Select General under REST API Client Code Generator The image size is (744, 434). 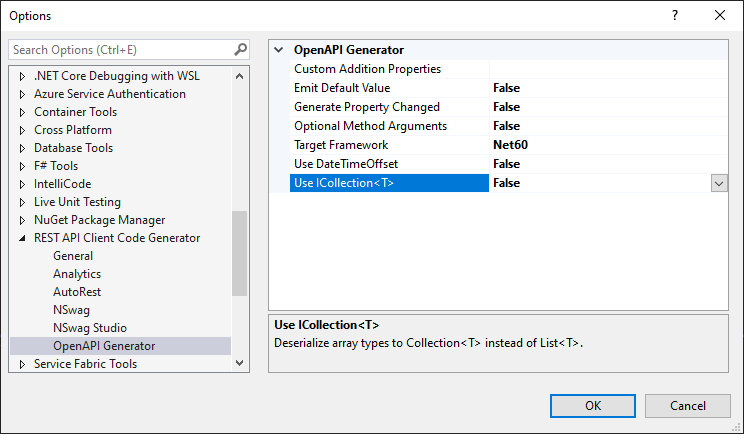coord(73,256)
